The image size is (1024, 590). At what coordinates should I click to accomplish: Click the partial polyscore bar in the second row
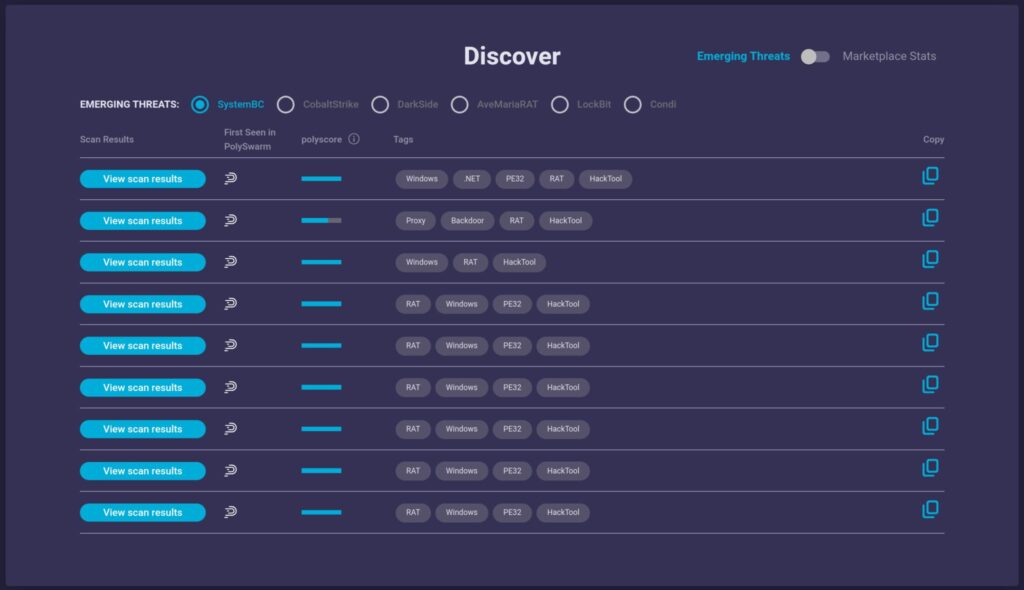click(321, 220)
